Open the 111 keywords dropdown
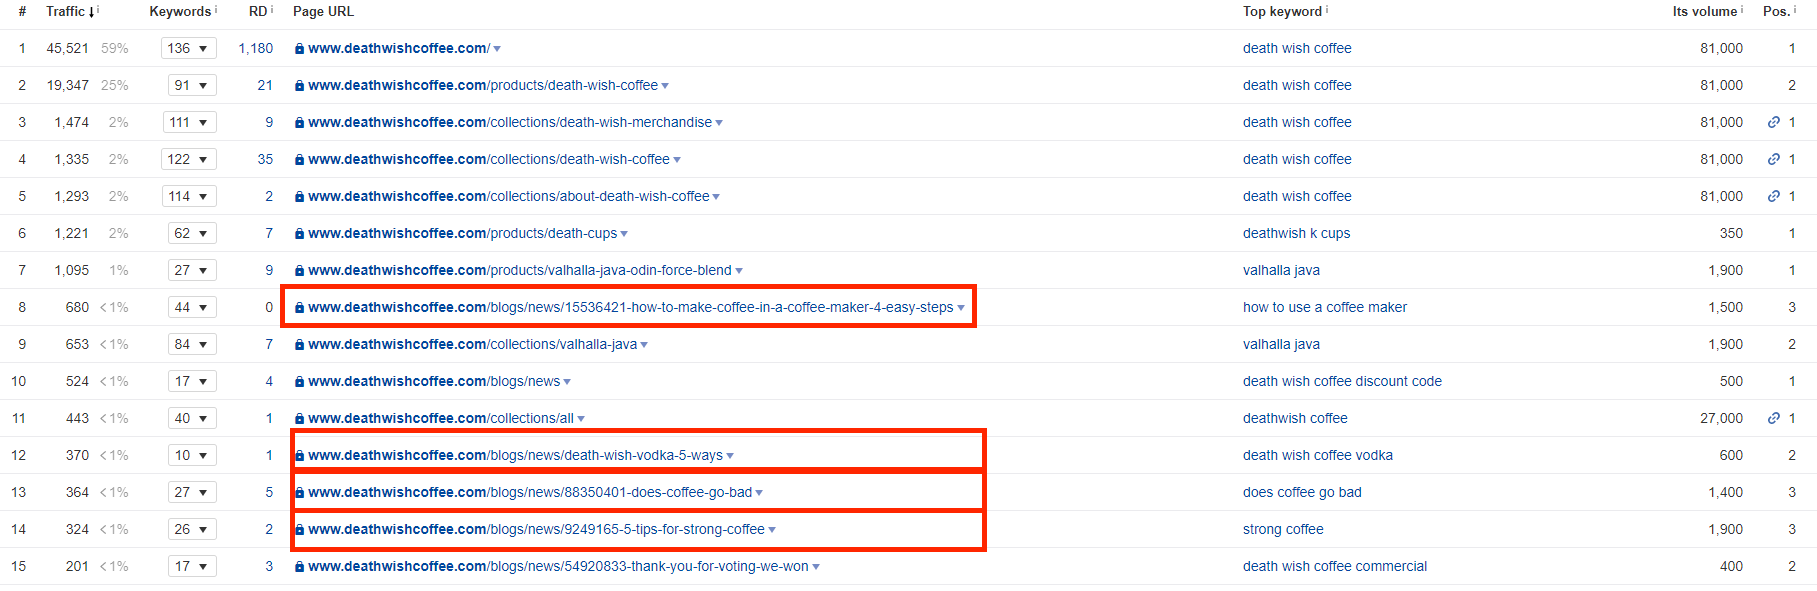The image size is (1817, 591). click(x=190, y=122)
